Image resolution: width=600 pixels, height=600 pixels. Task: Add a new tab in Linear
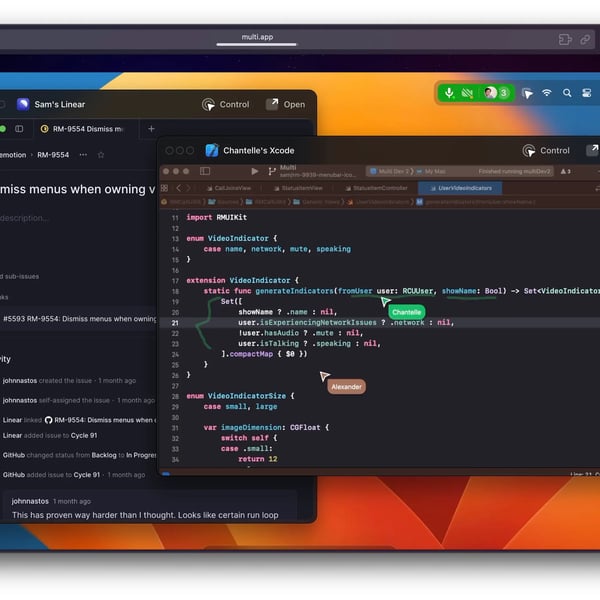[152, 129]
